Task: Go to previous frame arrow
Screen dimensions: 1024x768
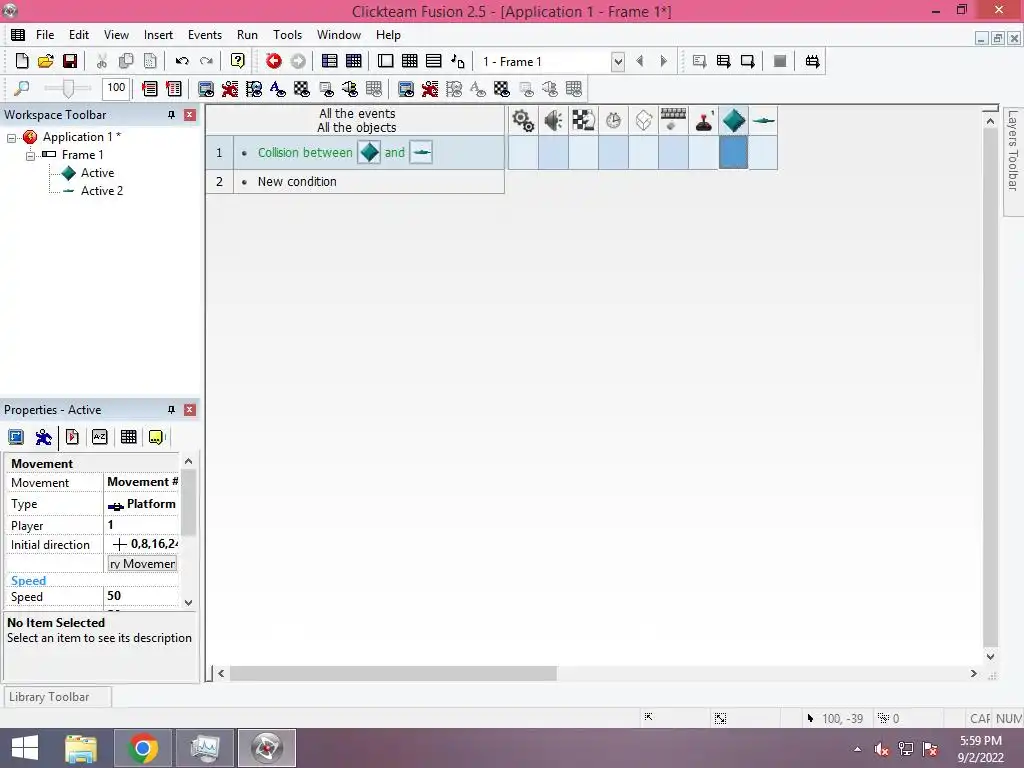Action: (x=640, y=61)
